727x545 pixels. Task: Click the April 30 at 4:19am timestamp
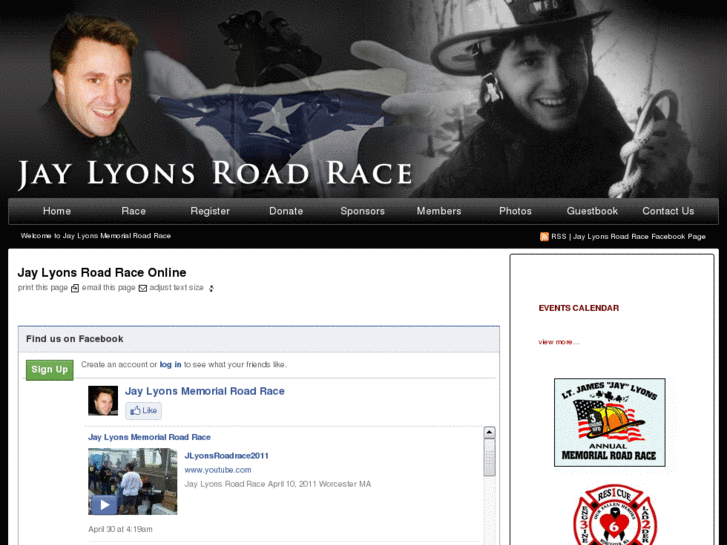pos(120,529)
